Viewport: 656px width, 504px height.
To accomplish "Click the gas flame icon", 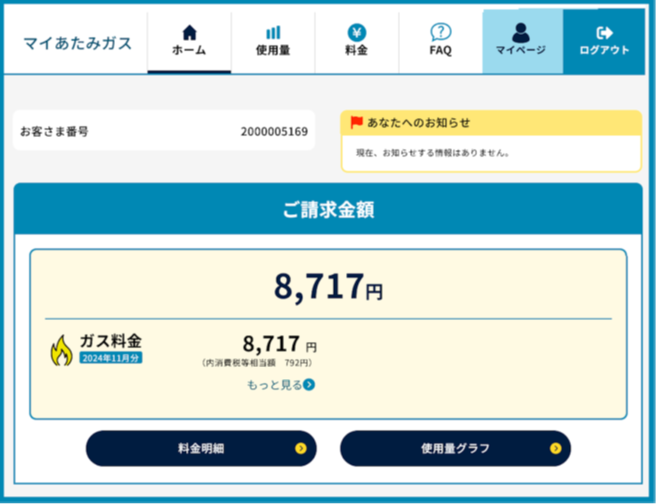I will (61, 349).
